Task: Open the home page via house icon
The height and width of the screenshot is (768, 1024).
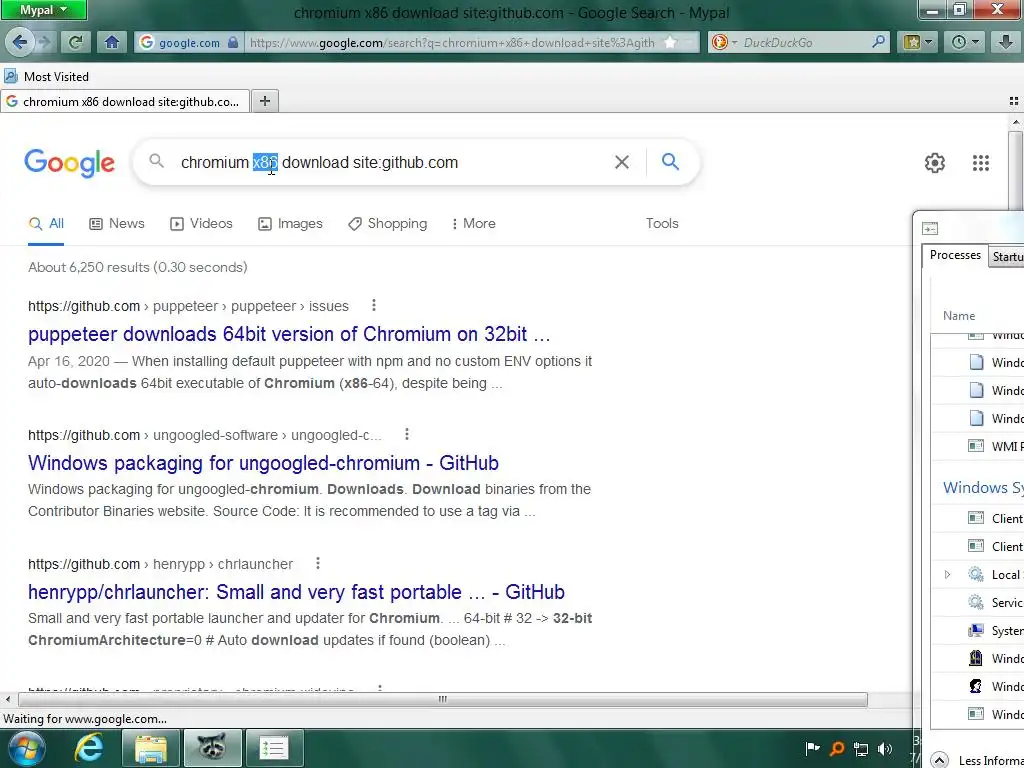Action: 112,42
